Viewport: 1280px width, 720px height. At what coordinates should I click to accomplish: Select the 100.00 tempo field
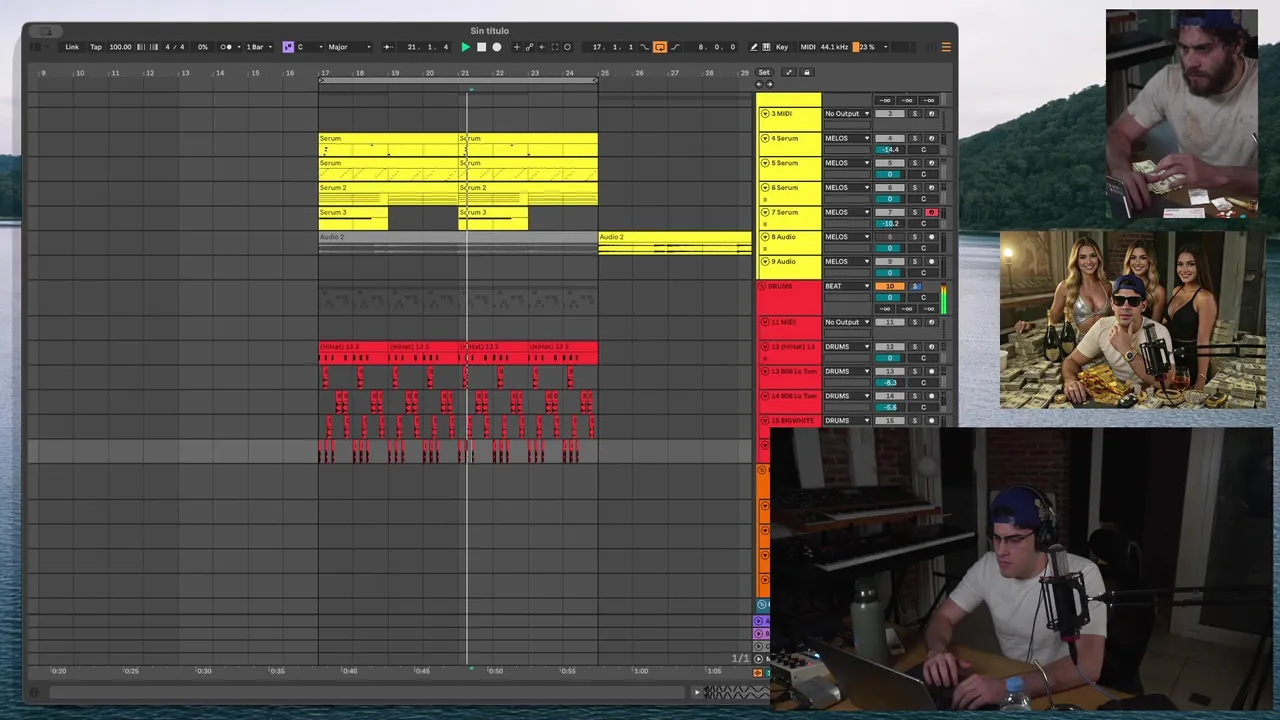[x=120, y=47]
